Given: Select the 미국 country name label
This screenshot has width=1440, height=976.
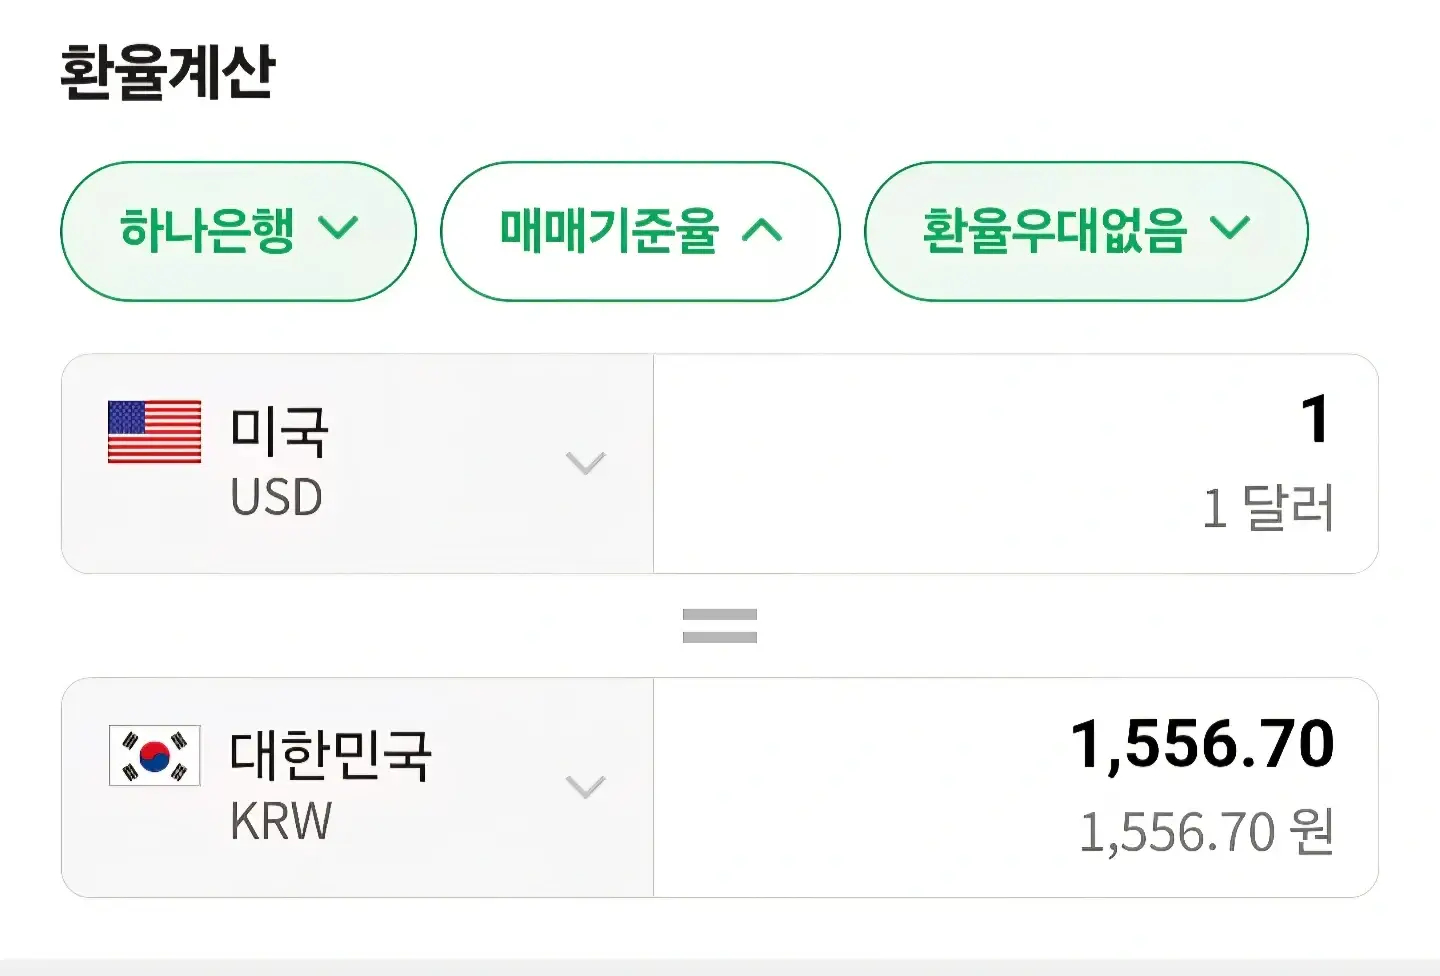Looking at the screenshot, I should point(279,431).
